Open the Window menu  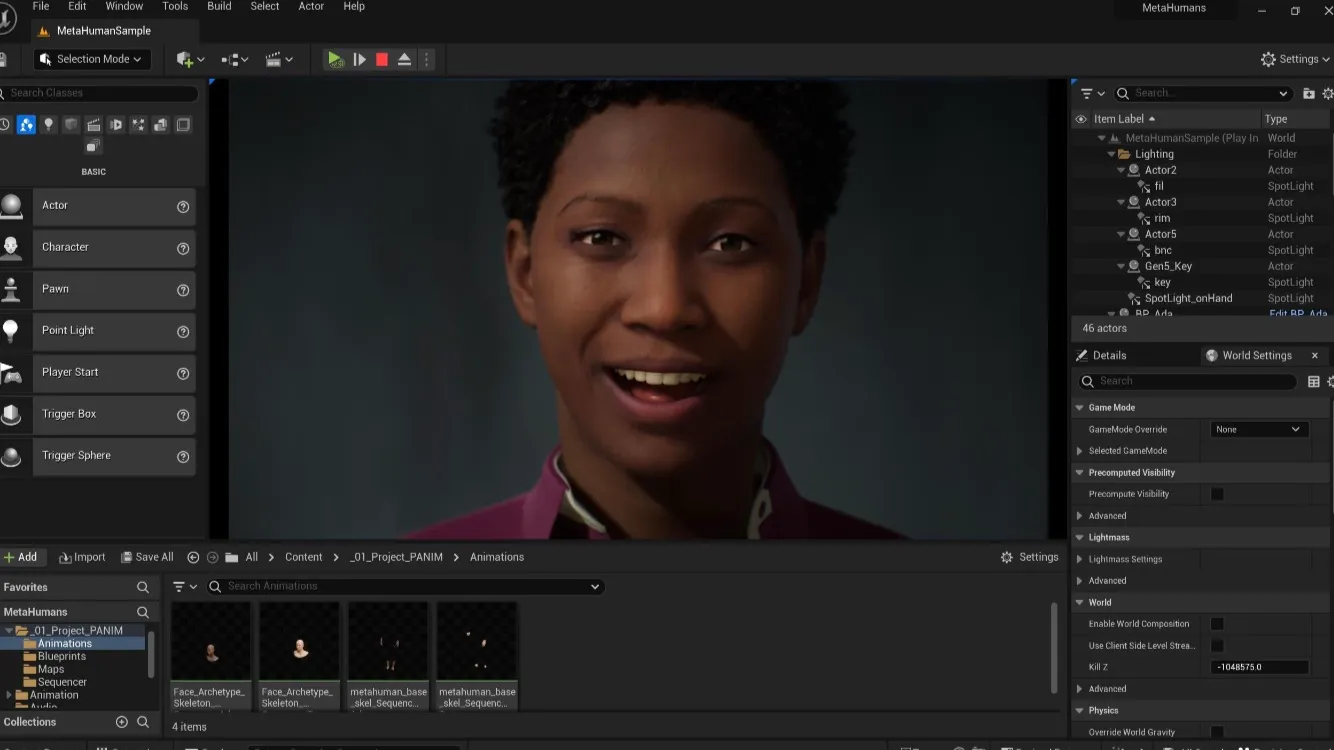[x=124, y=6]
